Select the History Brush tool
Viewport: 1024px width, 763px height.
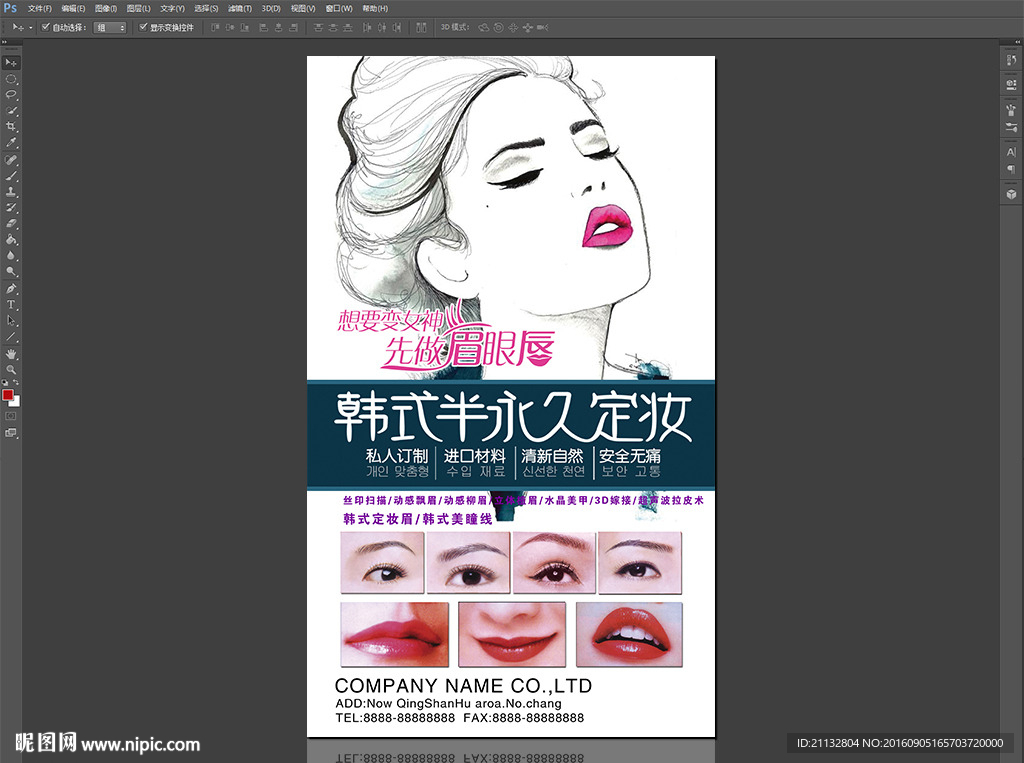(11, 208)
